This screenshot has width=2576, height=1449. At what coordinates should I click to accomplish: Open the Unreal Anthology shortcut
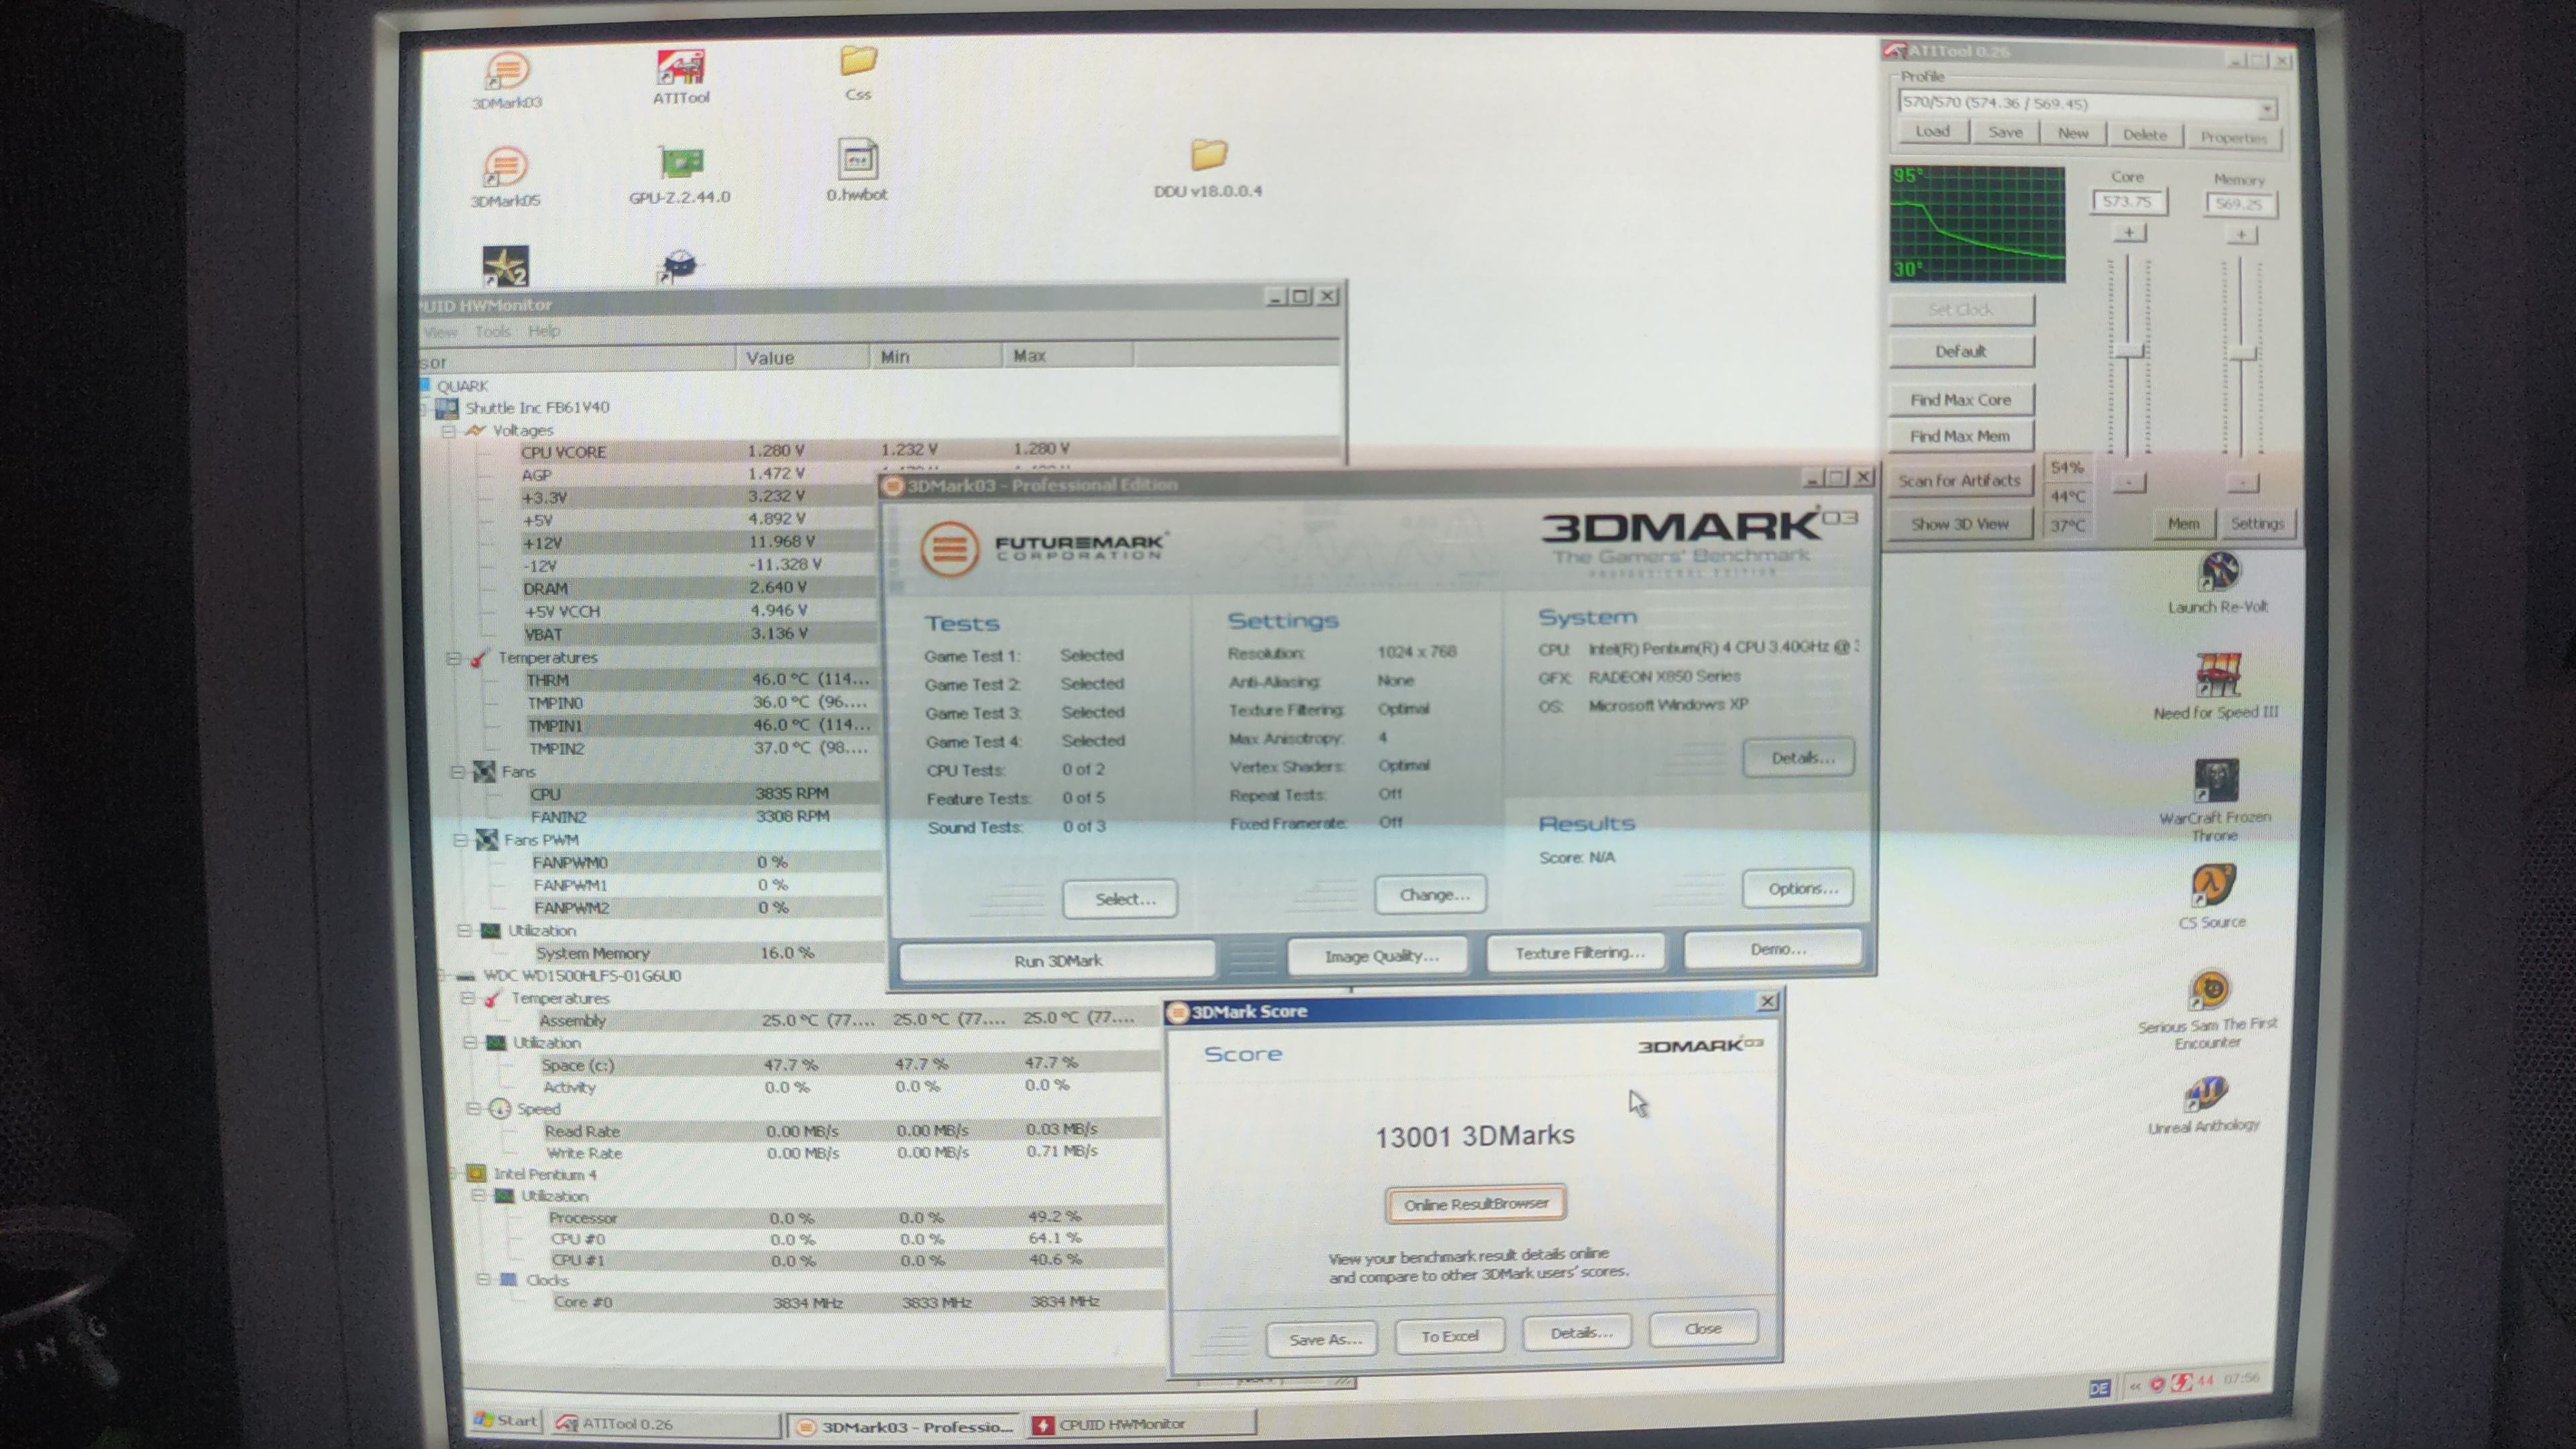[x=2204, y=1105]
